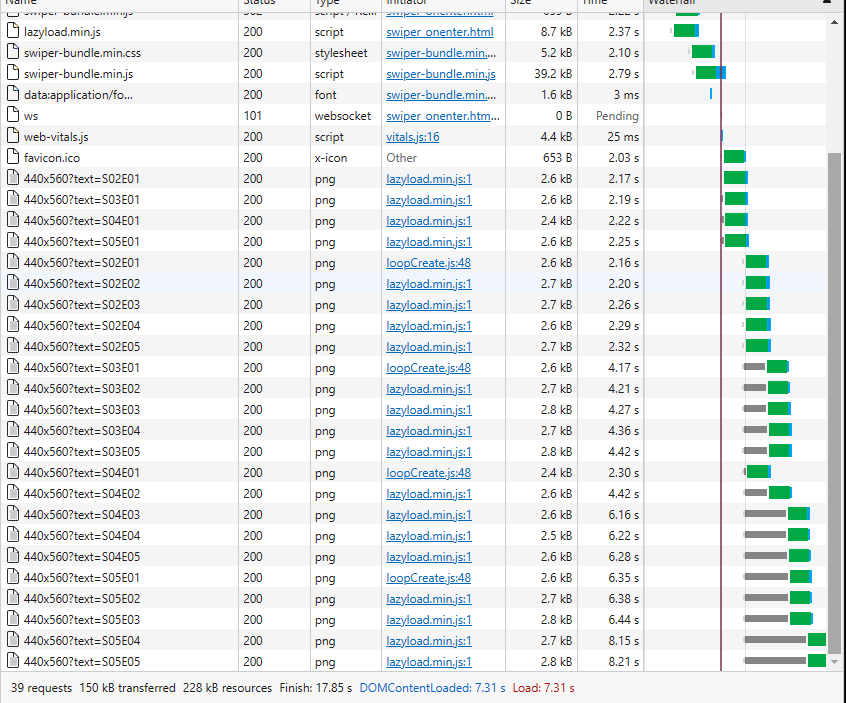Click the data:application font file icon
This screenshot has width=846, height=703.
13,94
